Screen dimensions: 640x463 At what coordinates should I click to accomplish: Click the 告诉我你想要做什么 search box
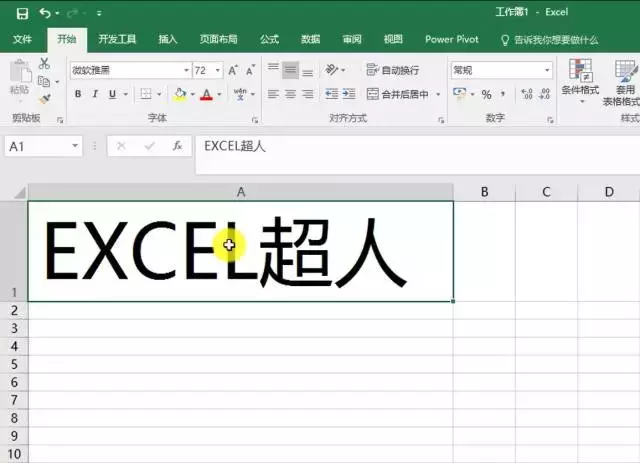[549, 40]
